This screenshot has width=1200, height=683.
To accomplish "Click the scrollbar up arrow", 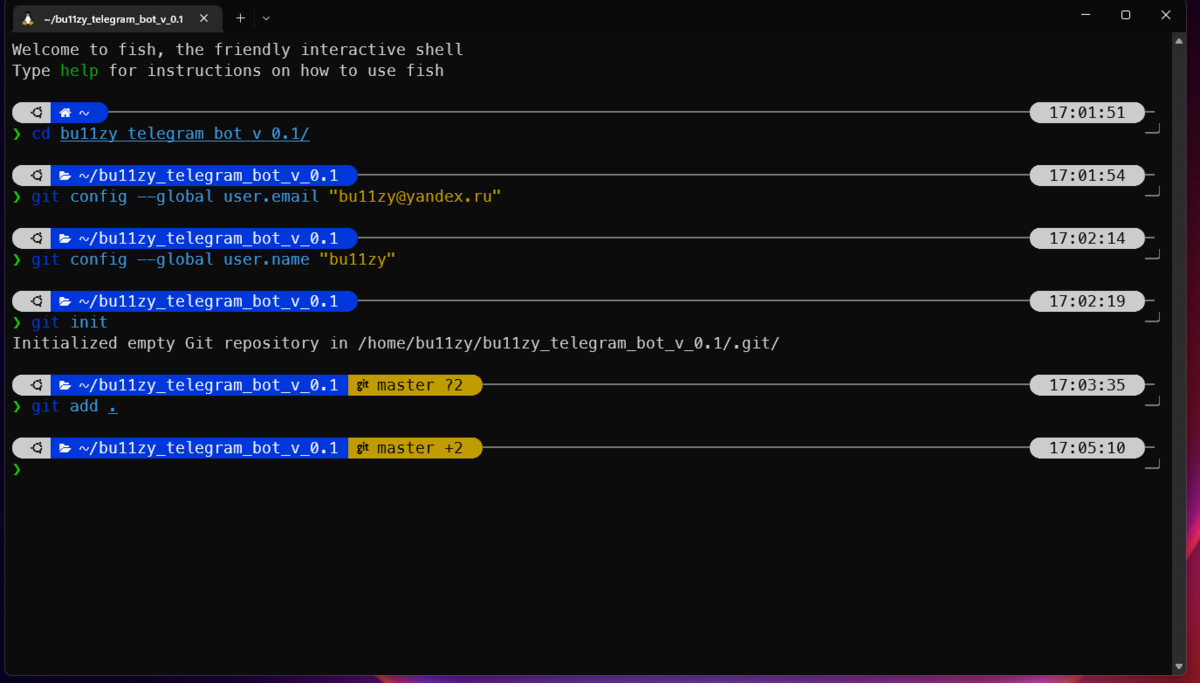I will point(1179,43).
